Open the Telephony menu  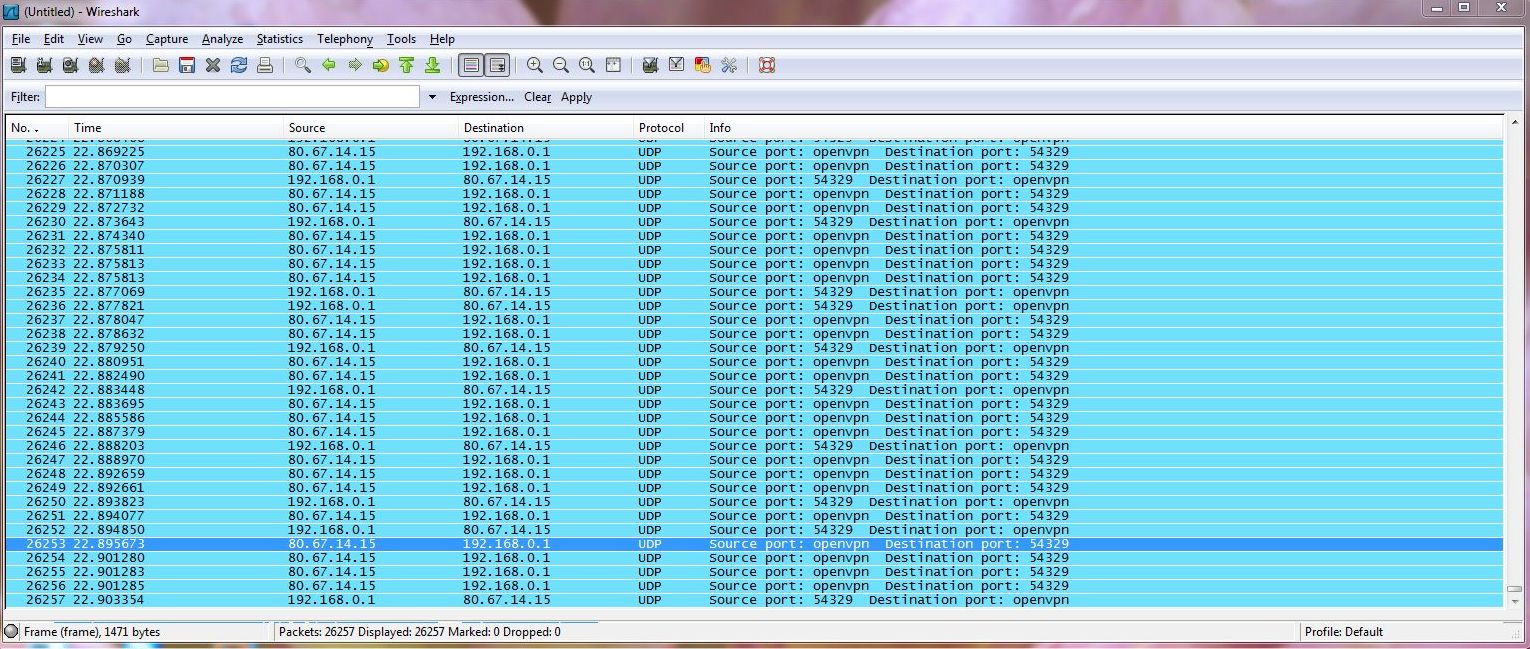pos(345,39)
